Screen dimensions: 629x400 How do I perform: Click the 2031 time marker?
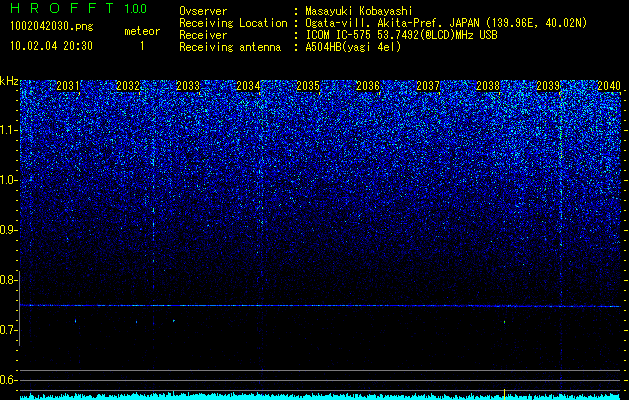pos(68,86)
